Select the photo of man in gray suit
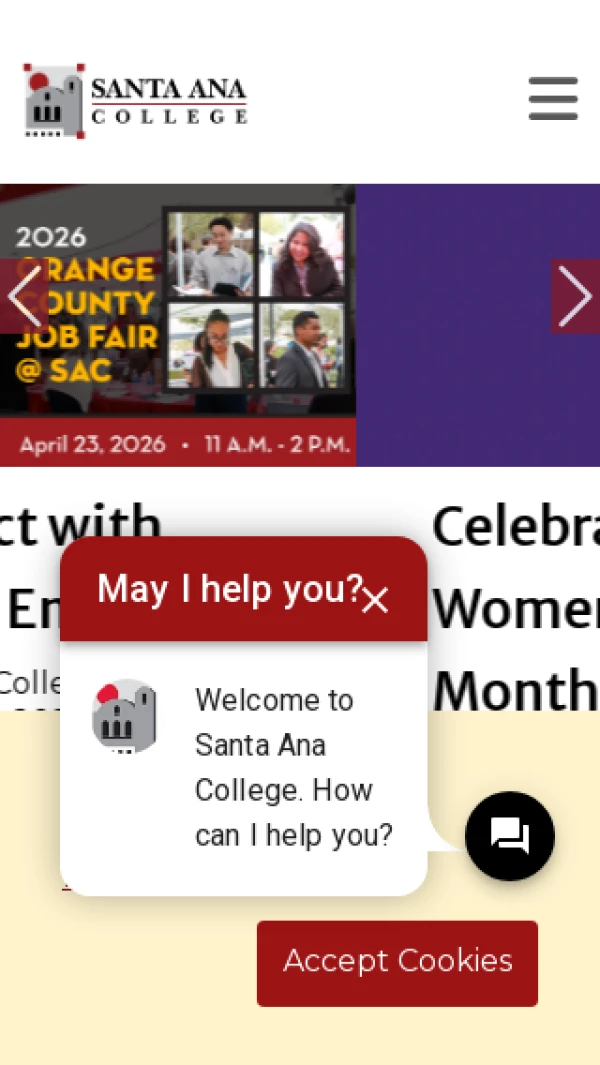 pos(301,345)
